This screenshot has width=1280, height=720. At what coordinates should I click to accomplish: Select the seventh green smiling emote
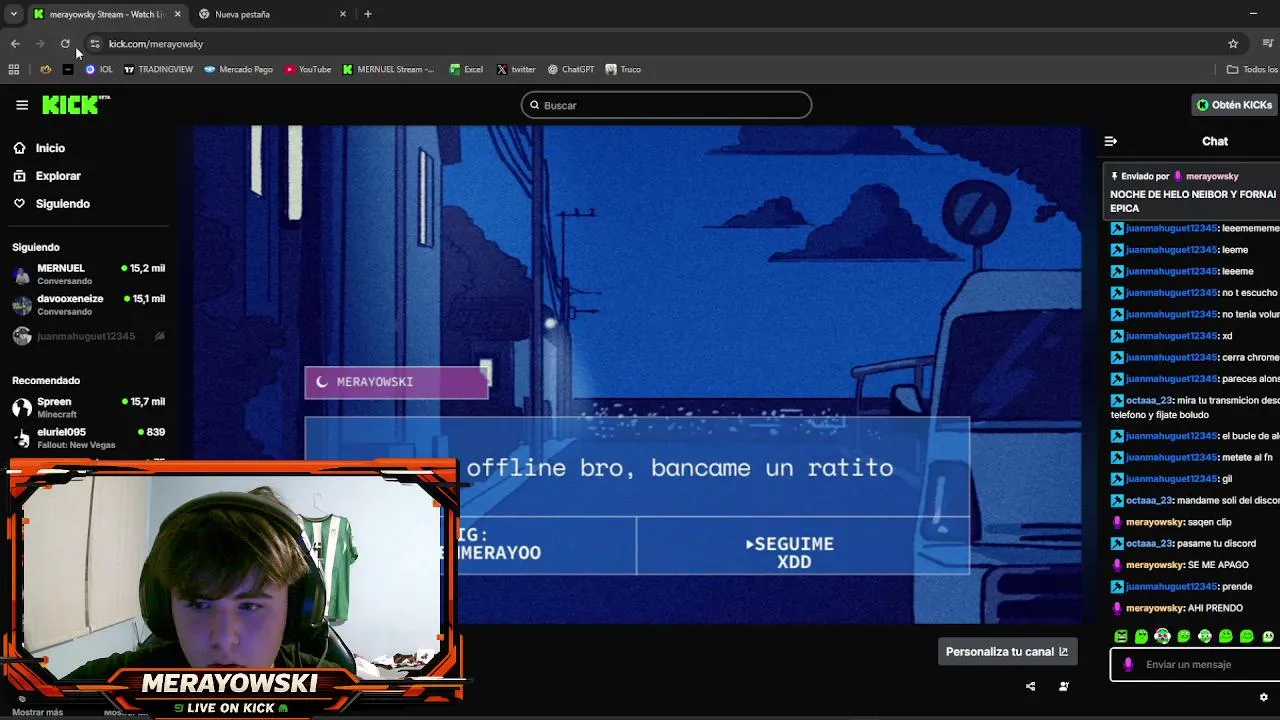[1246, 636]
